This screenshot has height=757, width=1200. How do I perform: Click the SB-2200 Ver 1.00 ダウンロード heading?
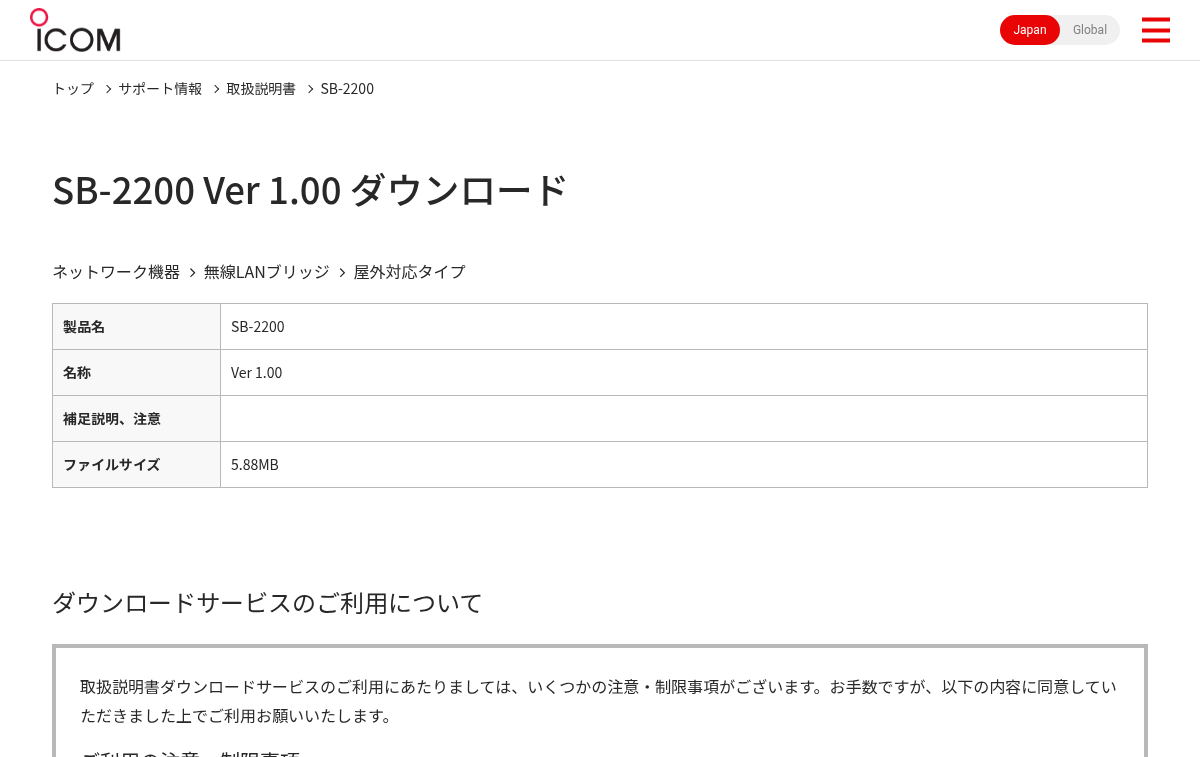click(x=310, y=190)
